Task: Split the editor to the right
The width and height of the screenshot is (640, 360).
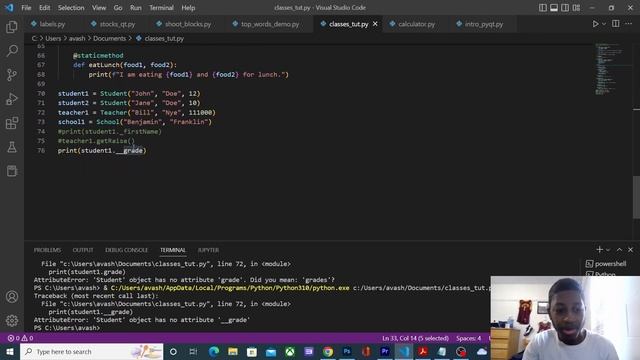Action: (x=616, y=24)
